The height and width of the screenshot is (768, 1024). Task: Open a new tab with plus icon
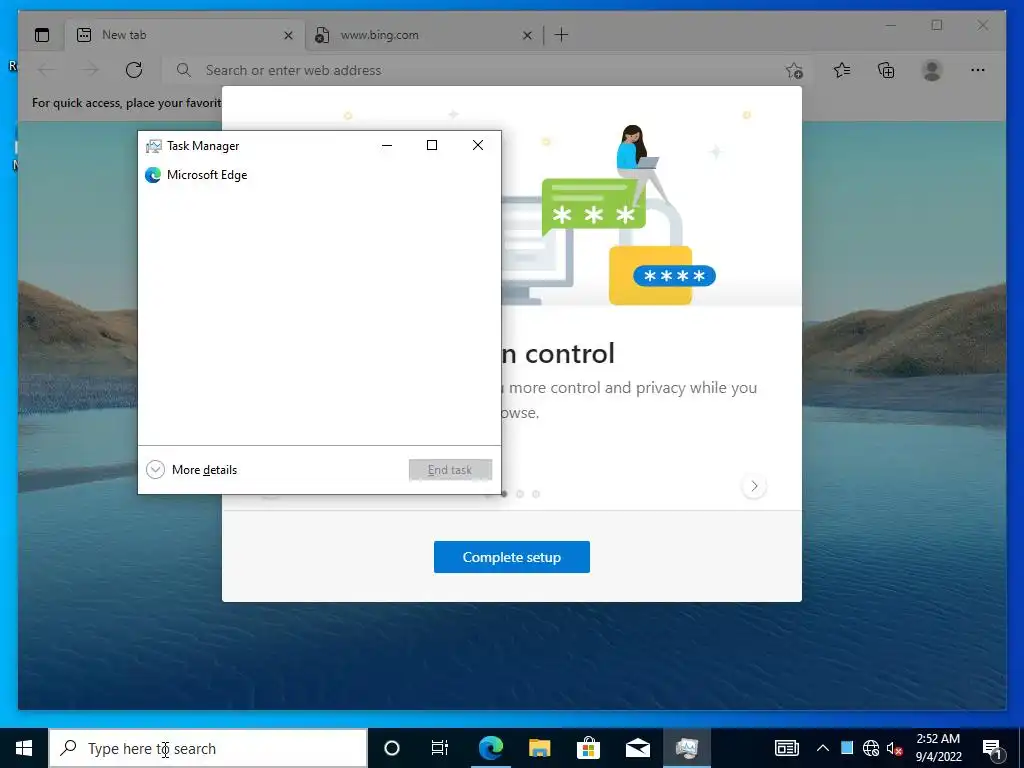click(x=561, y=35)
